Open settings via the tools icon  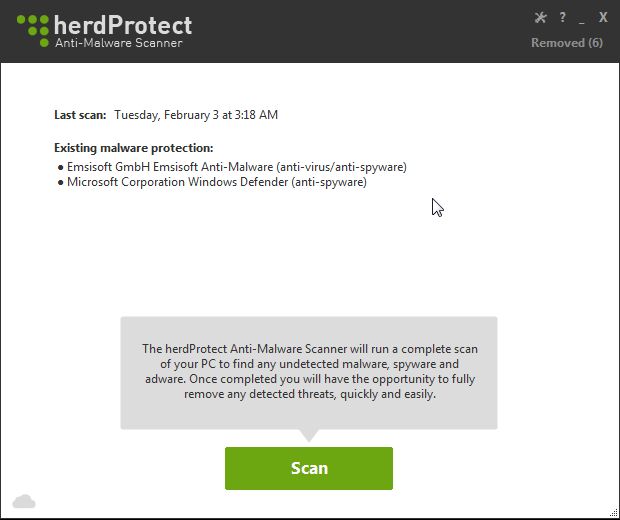[x=542, y=17]
